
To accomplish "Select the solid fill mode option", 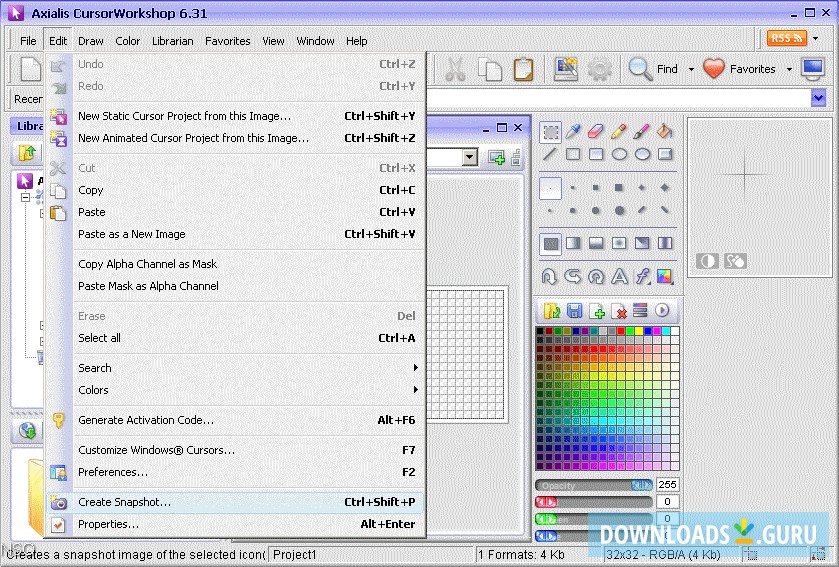I will pyautogui.click(x=550, y=244).
